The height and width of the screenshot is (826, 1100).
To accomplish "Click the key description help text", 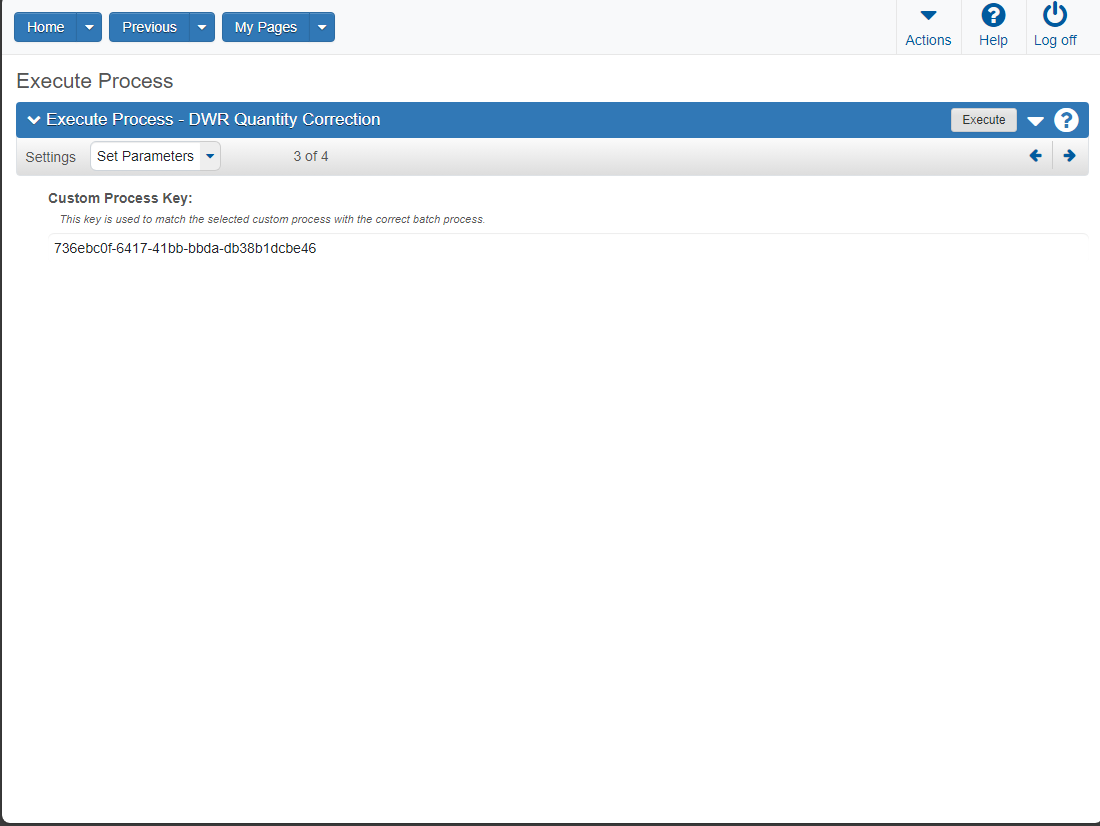I will [272, 219].
